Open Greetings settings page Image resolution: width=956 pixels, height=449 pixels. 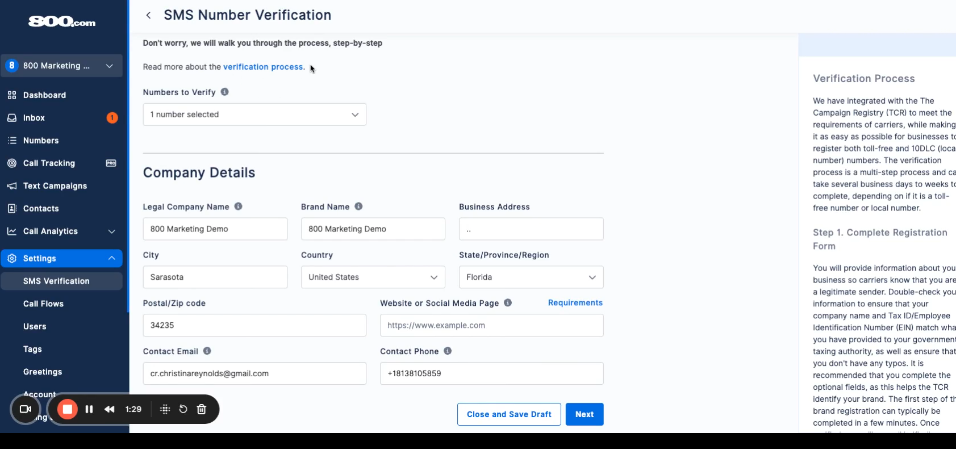pos(43,372)
